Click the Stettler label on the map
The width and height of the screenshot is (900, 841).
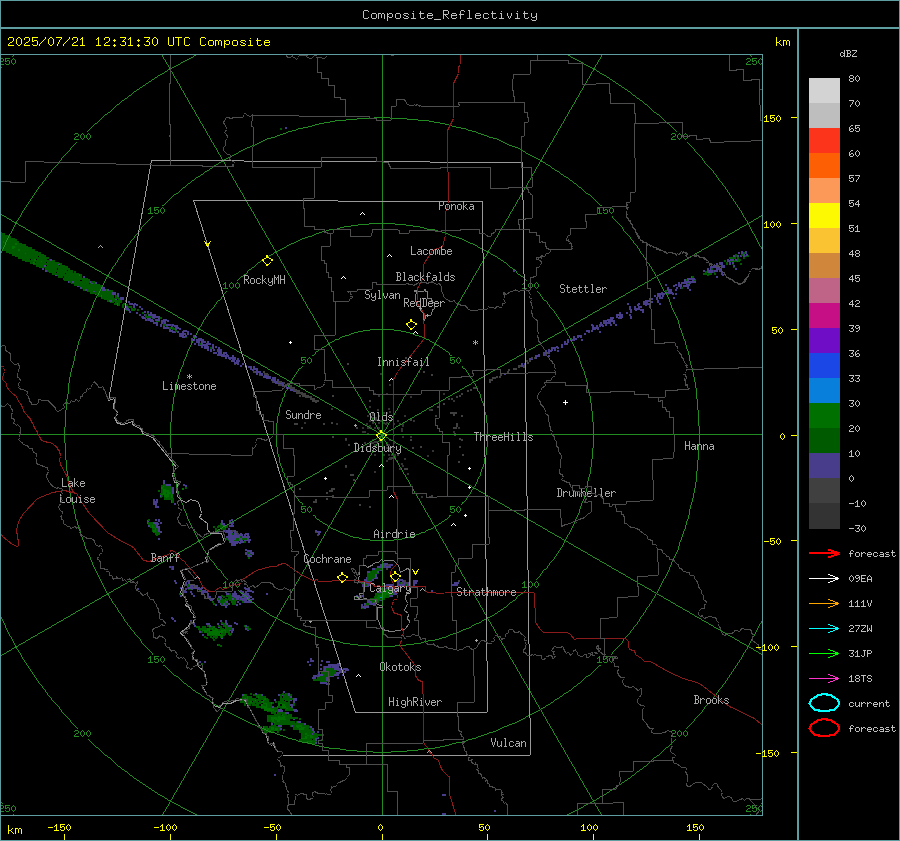[x=583, y=289]
